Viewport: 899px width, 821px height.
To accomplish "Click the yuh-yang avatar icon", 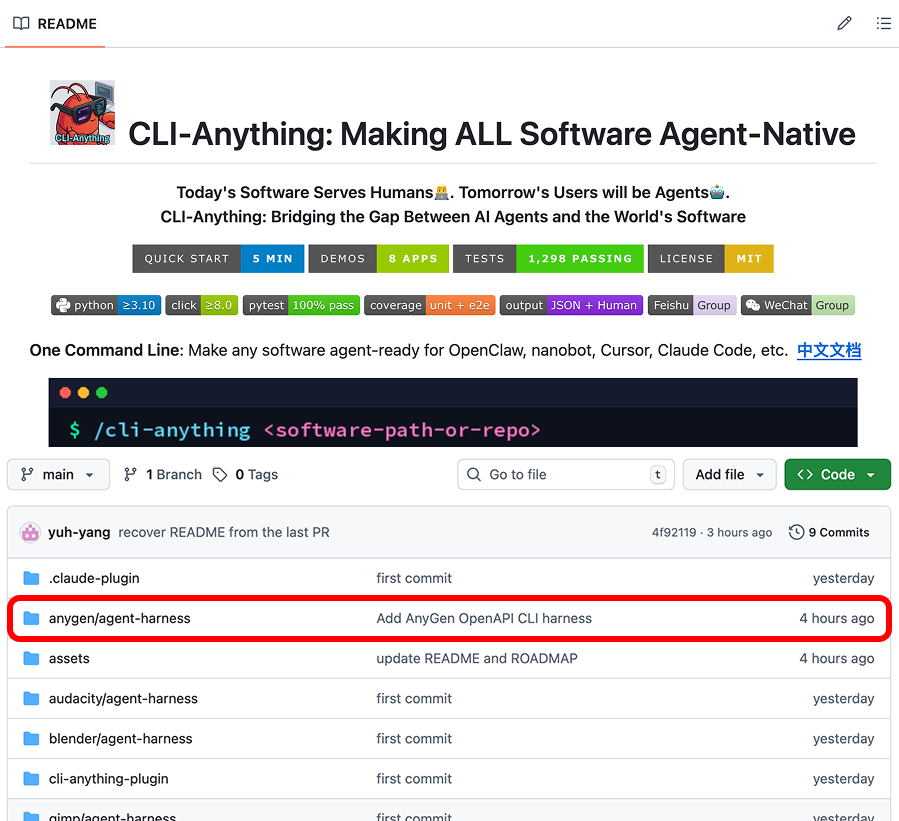I will 30,533.
